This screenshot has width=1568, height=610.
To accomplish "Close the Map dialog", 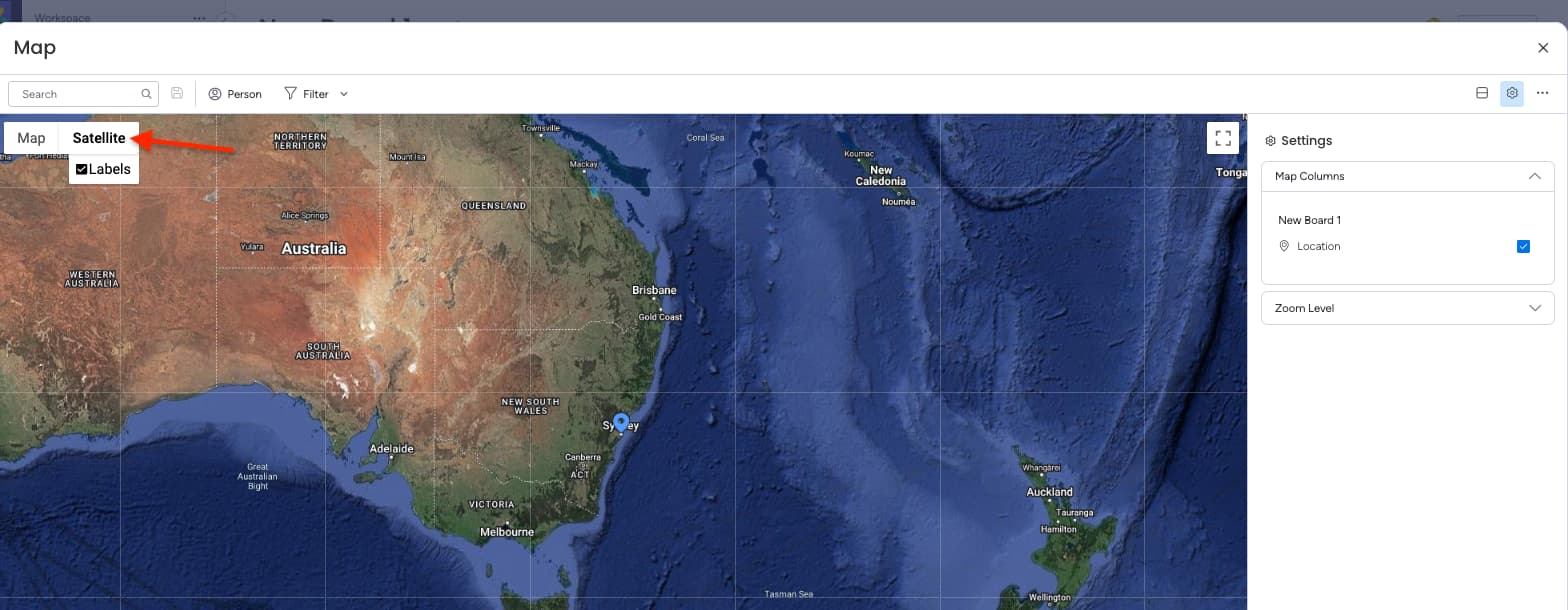I will (x=1543, y=48).
